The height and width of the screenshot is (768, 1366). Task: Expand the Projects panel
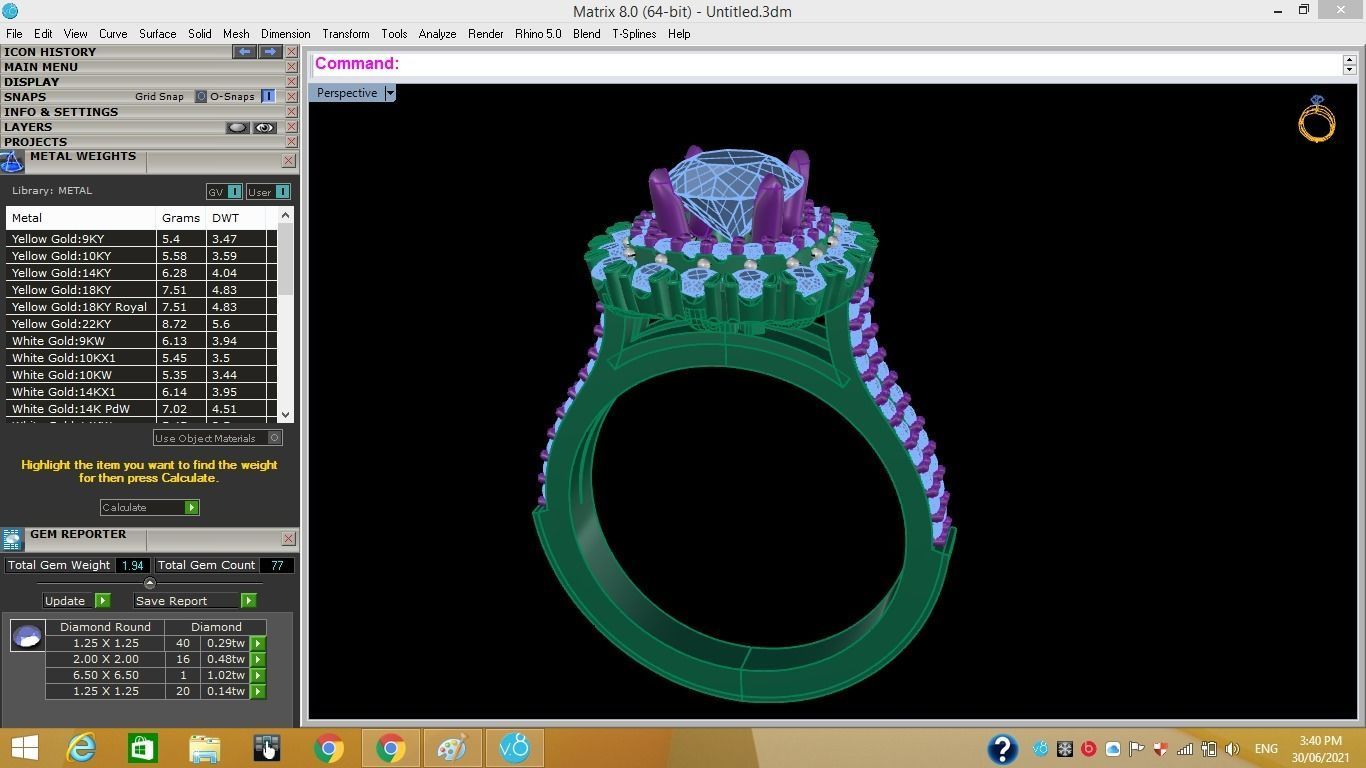coord(35,142)
